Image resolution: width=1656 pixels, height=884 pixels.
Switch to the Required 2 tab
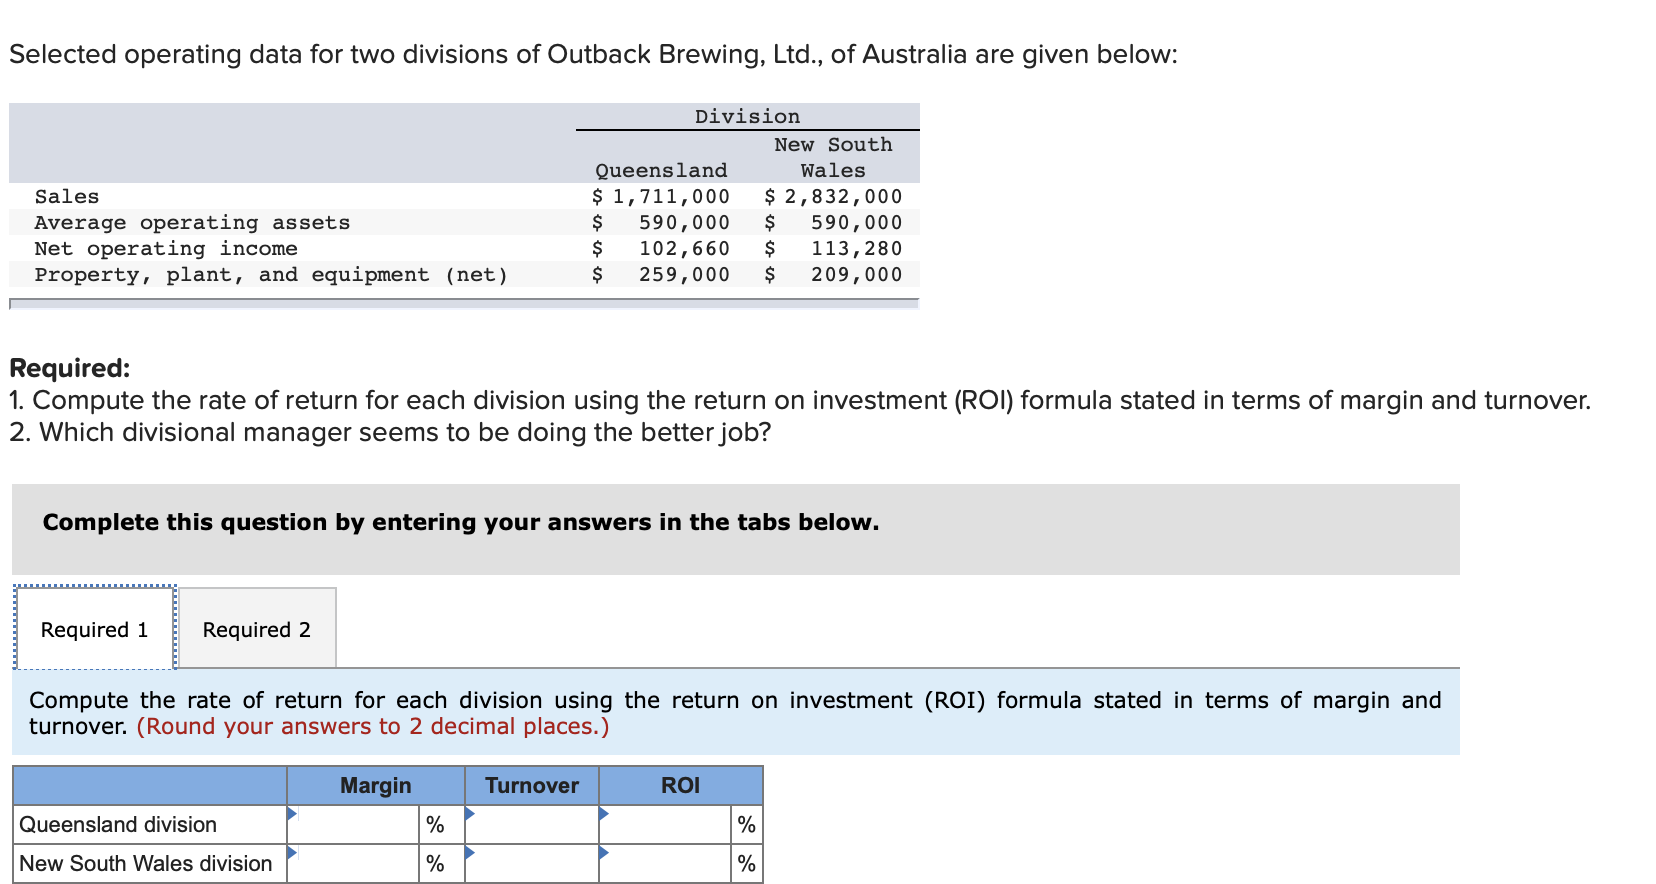(256, 628)
